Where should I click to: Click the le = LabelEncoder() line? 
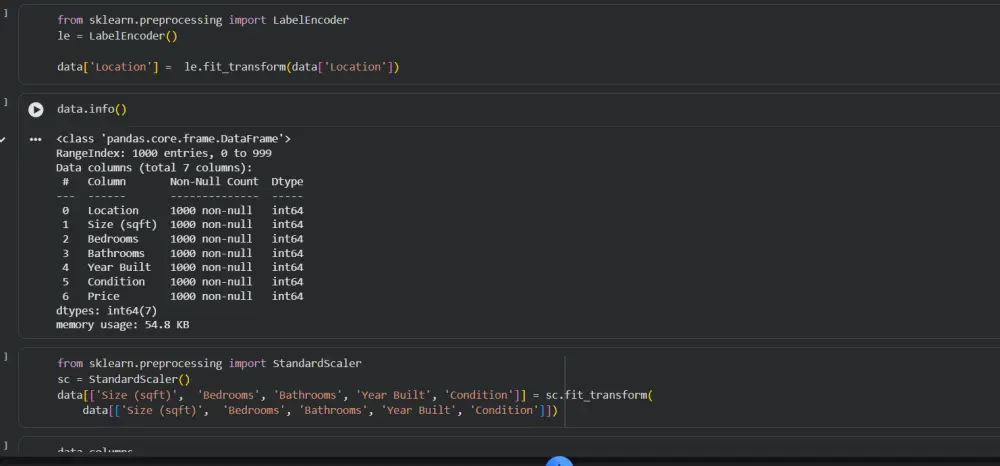(x=117, y=36)
